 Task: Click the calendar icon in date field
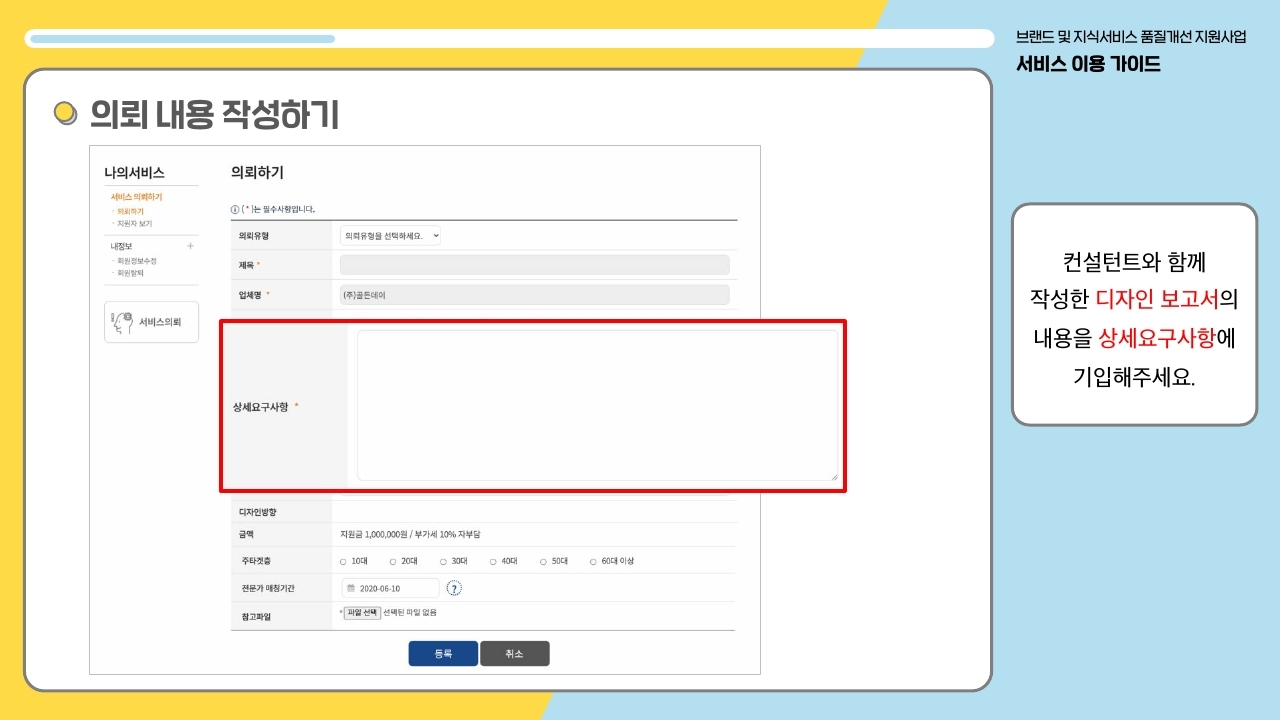pos(351,588)
